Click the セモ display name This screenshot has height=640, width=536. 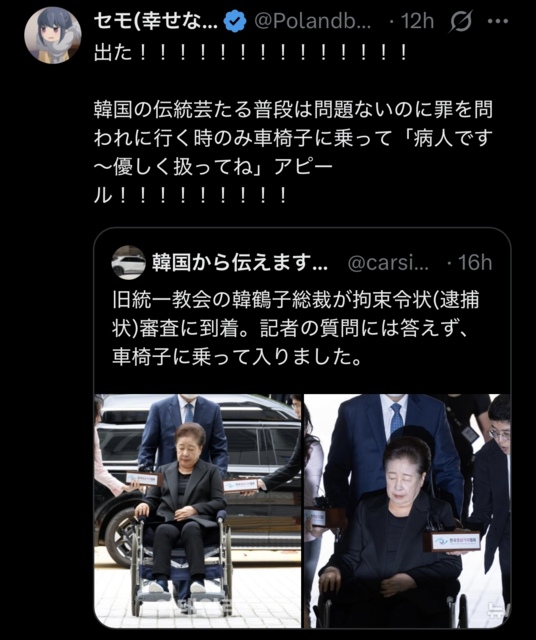tap(156, 21)
